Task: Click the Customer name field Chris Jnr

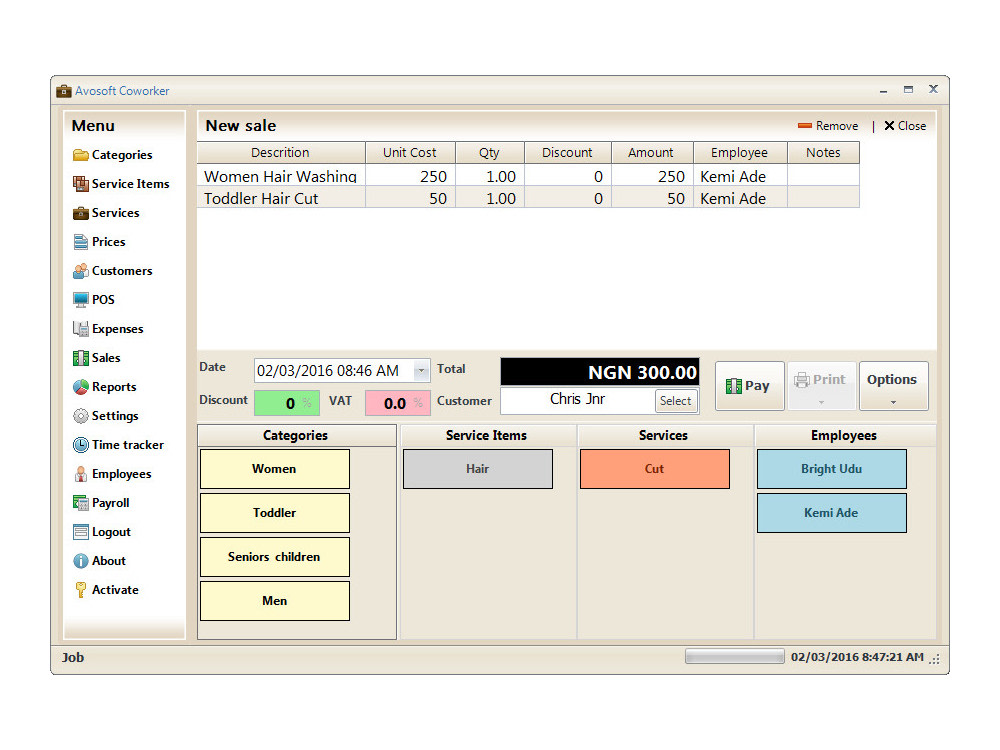Action: pyautogui.click(x=578, y=399)
